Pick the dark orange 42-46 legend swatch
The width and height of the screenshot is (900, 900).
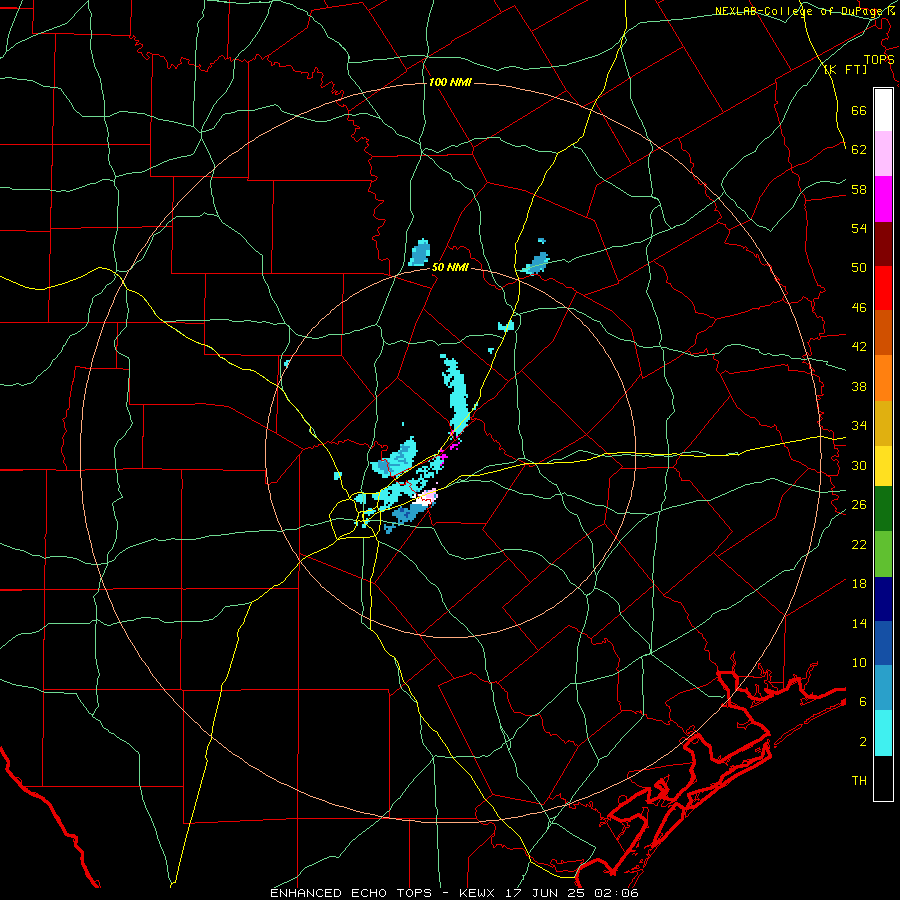883,332
